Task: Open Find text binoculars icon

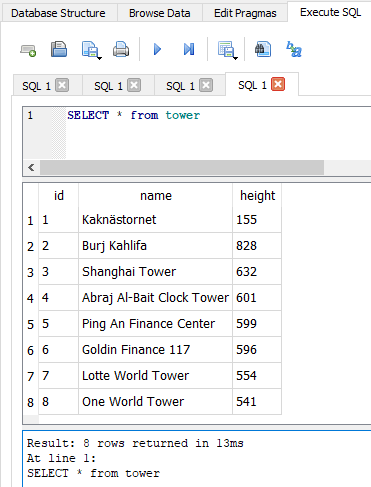Action: tap(263, 49)
